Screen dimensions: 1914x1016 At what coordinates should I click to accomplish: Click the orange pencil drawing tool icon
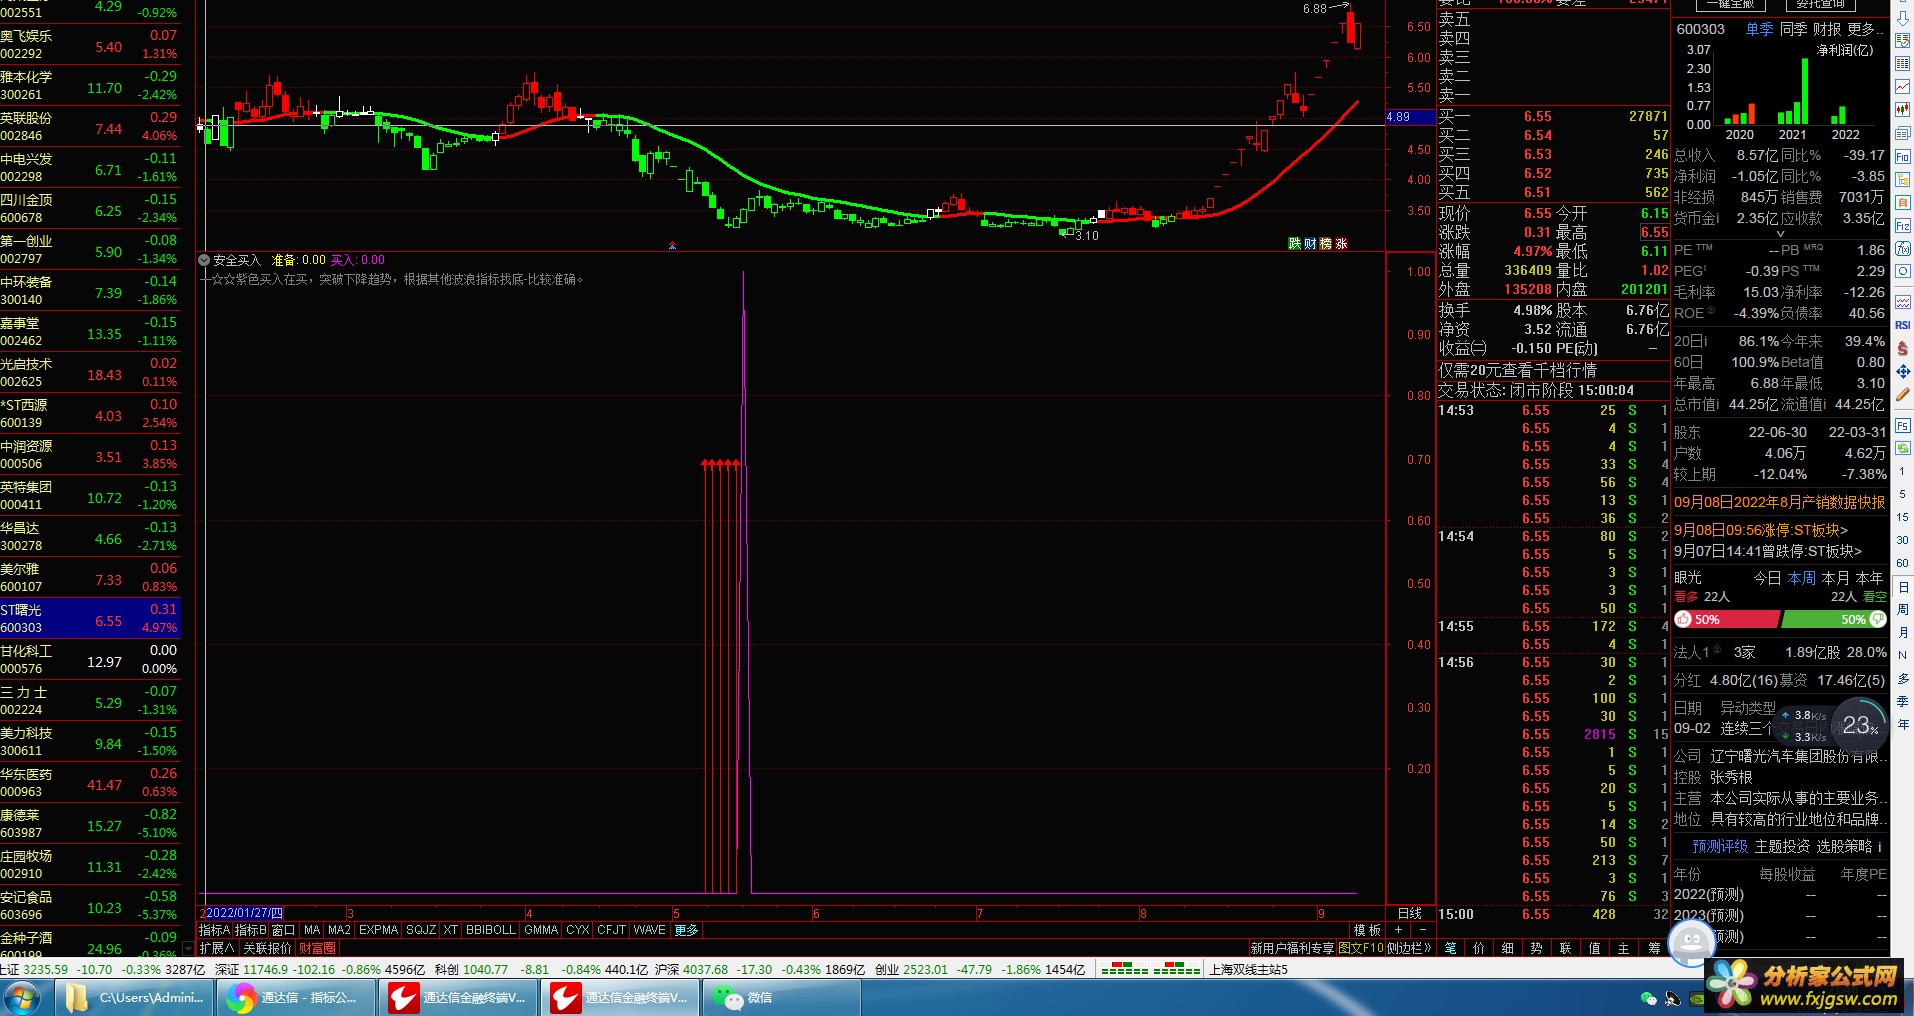1902,392
